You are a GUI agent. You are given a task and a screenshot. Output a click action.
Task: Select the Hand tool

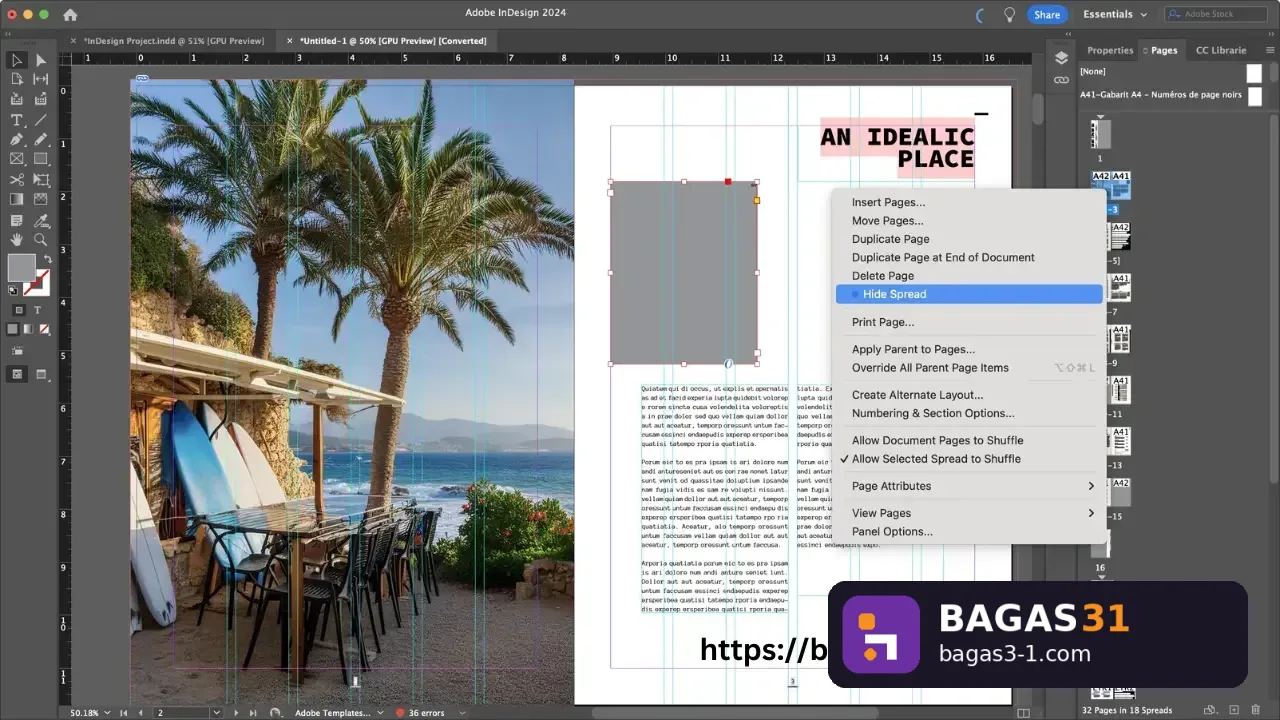17,240
